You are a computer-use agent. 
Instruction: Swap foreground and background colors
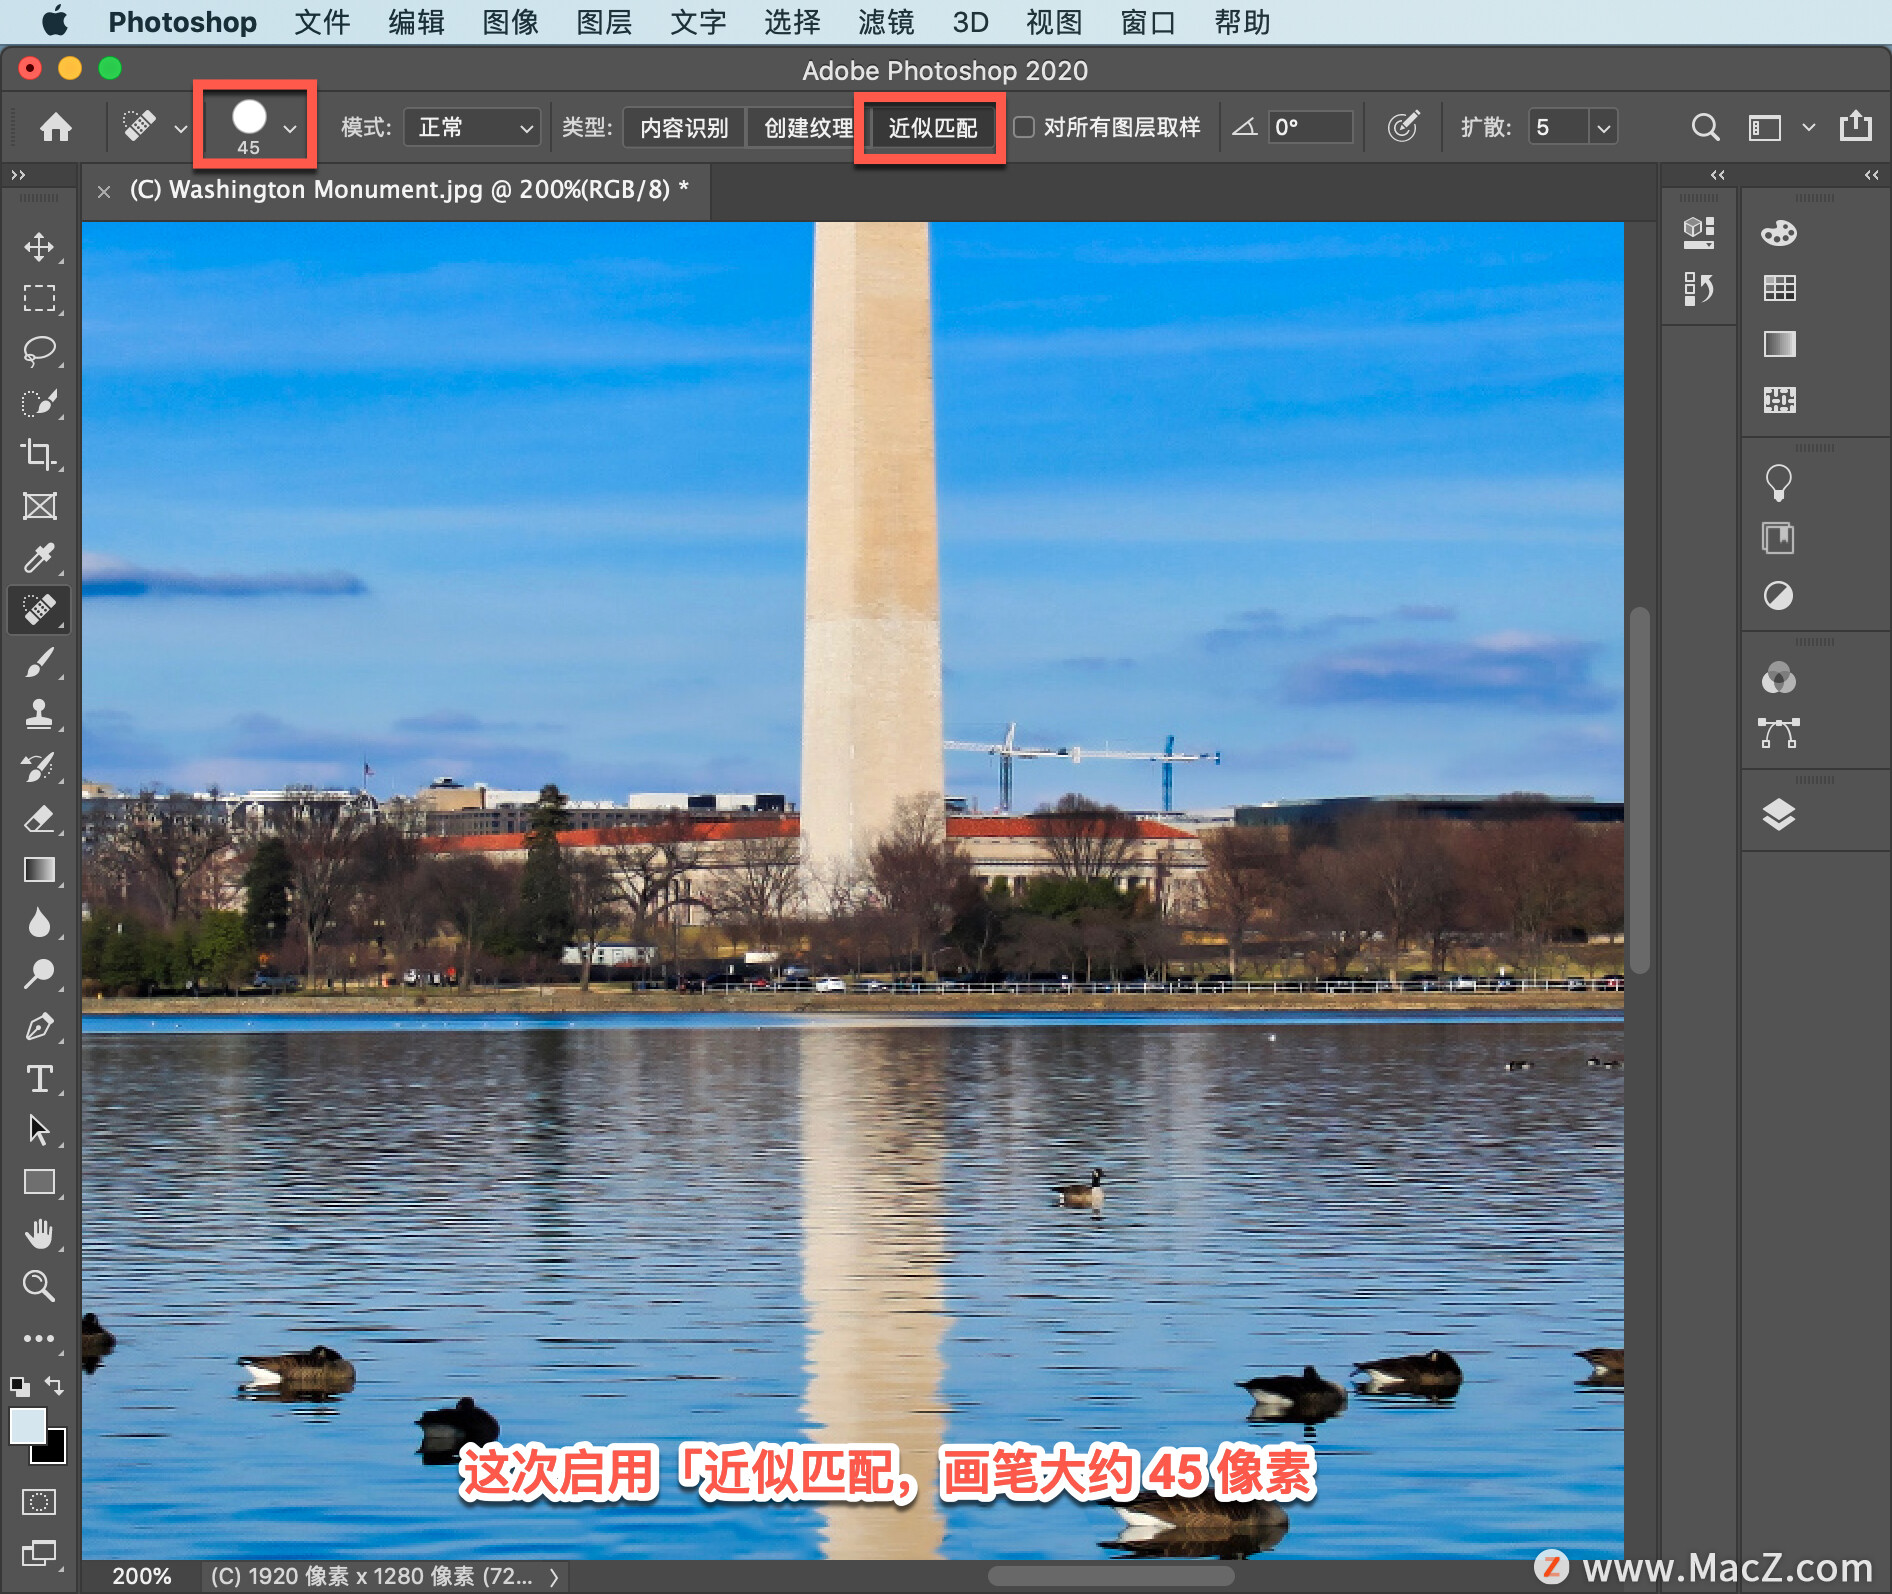tap(54, 1386)
